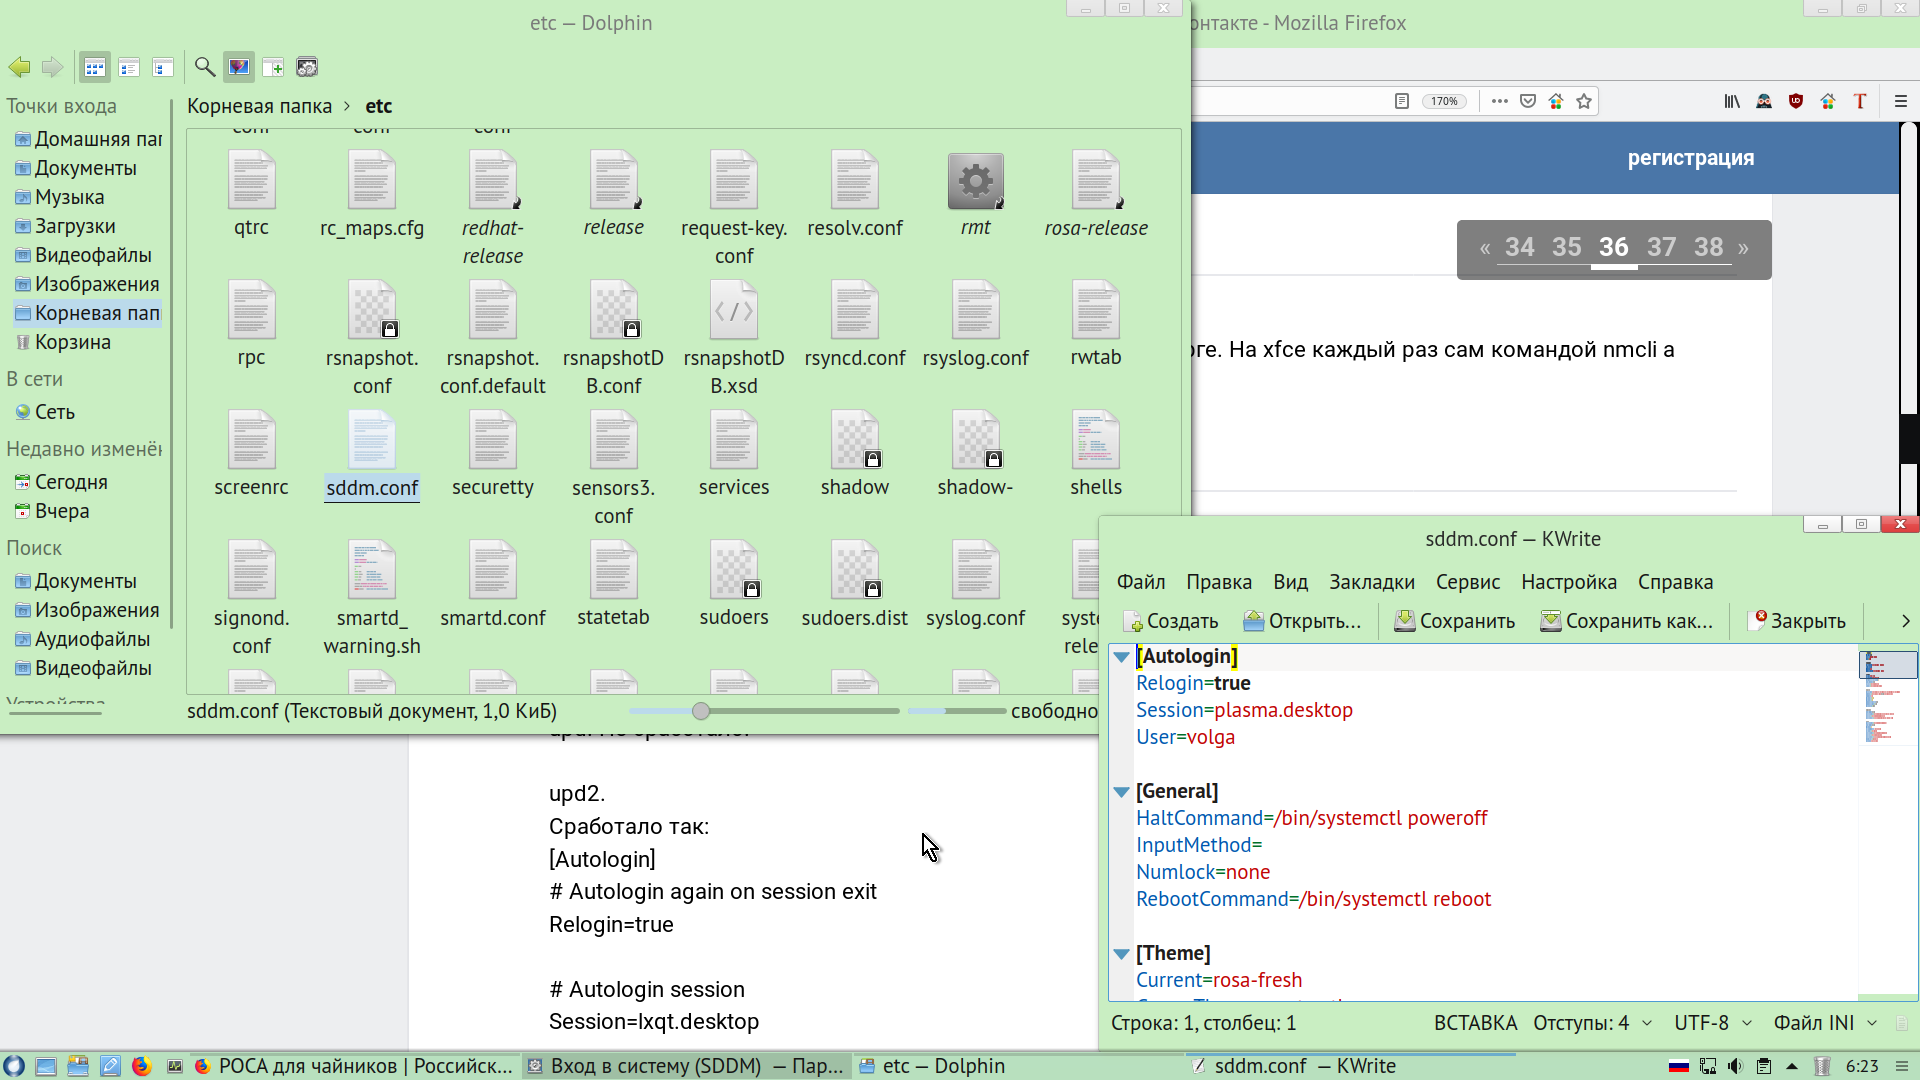Open KWrite Сервис menu
The height and width of the screenshot is (1080, 1920).
click(x=1467, y=582)
